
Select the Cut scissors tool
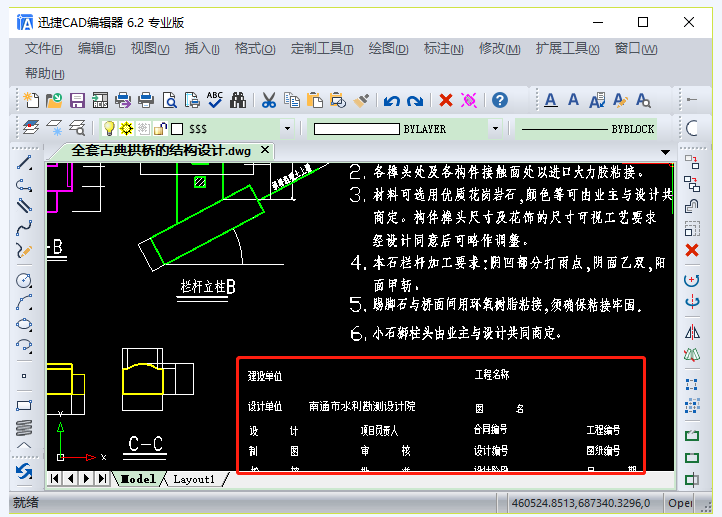coord(268,100)
